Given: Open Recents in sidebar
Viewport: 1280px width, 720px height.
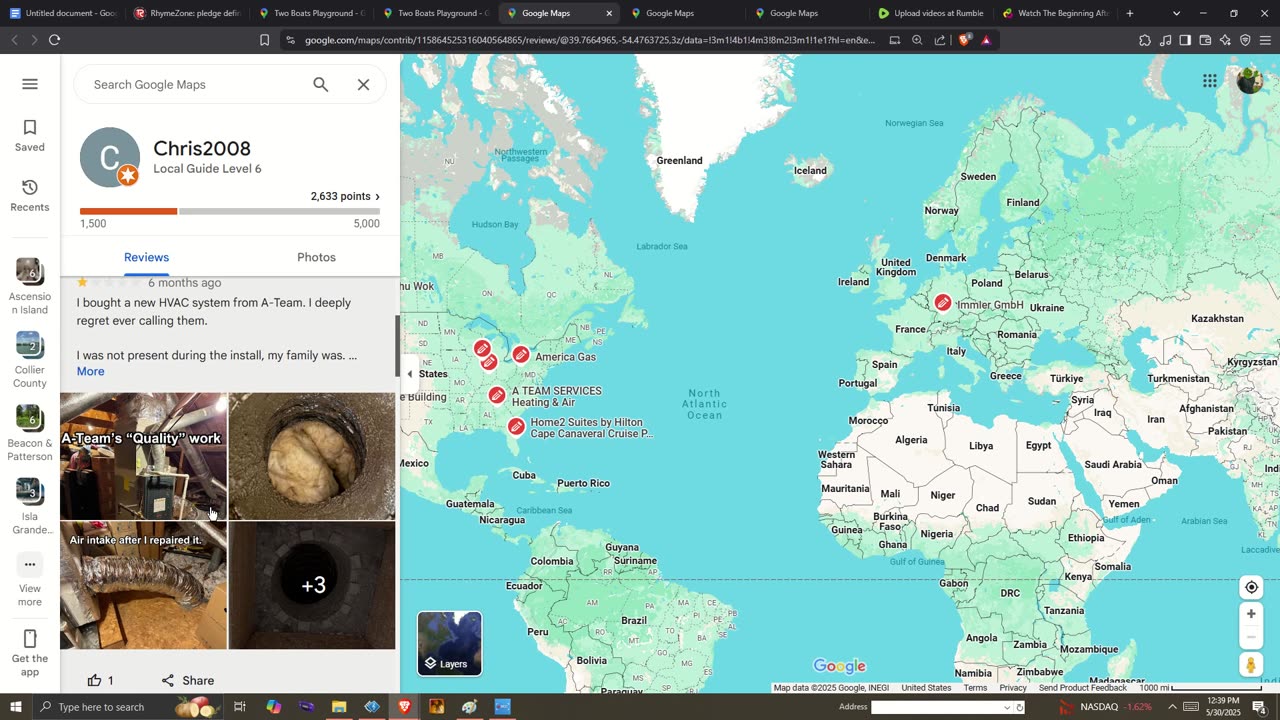Looking at the screenshot, I should tap(30, 196).
